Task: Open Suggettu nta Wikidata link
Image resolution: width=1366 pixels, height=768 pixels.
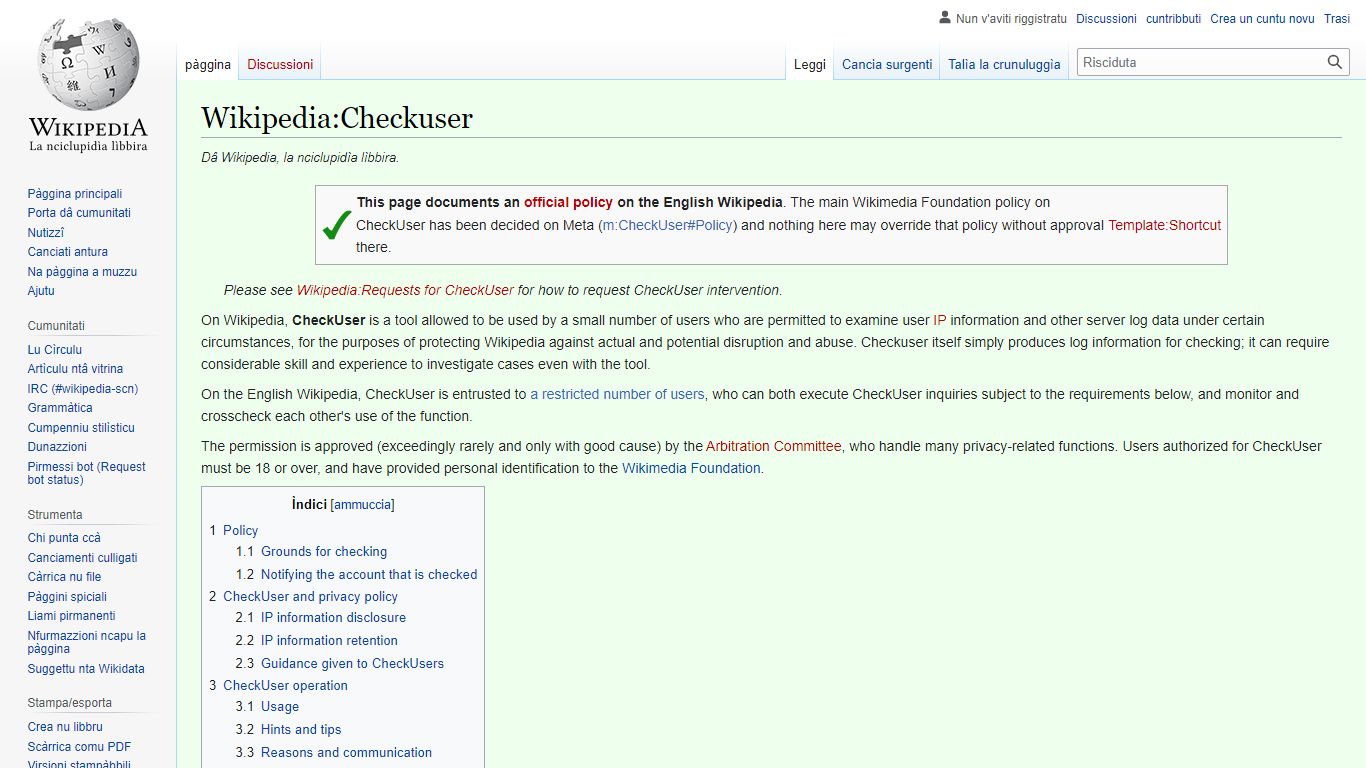Action: (86, 669)
